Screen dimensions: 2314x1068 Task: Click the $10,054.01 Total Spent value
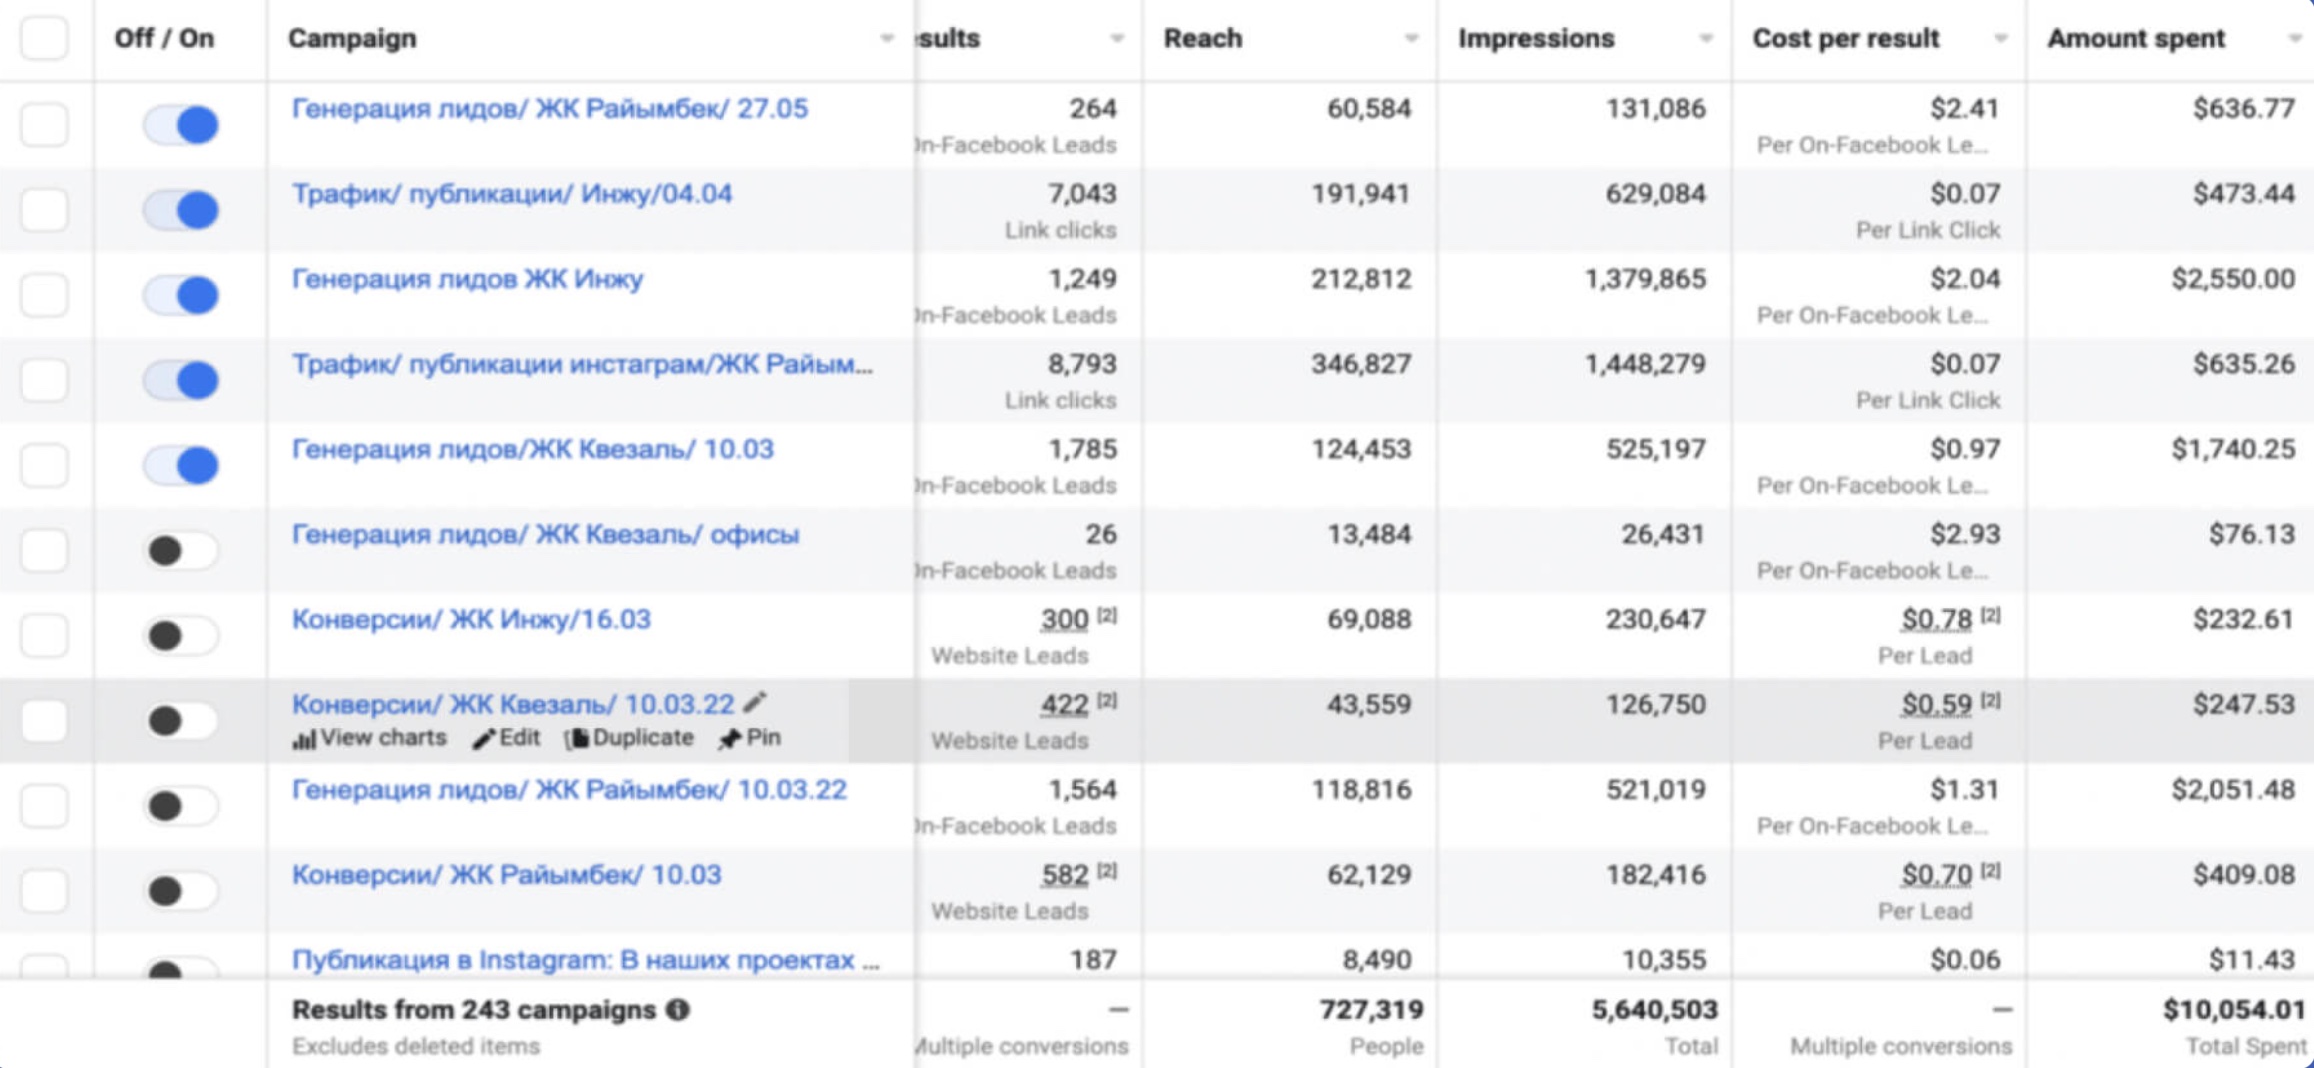coord(2234,1009)
